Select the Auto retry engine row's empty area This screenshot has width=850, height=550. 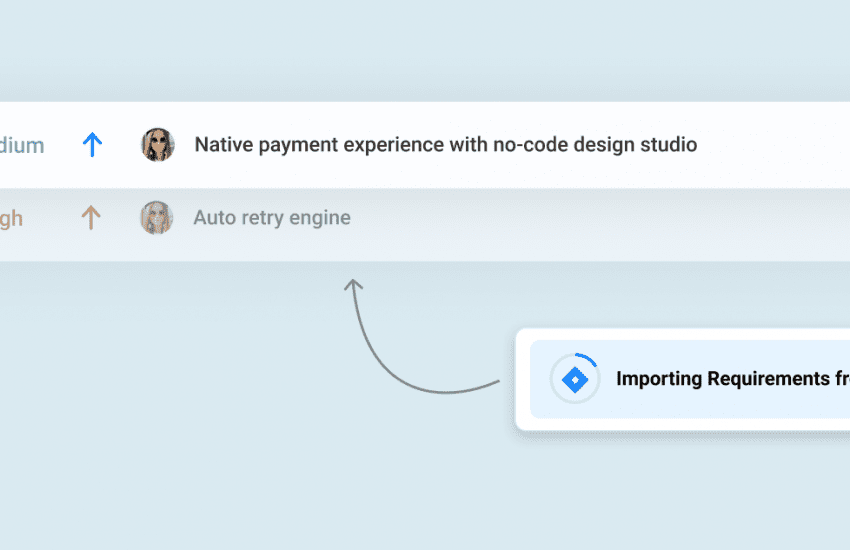(x=600, y=218)
